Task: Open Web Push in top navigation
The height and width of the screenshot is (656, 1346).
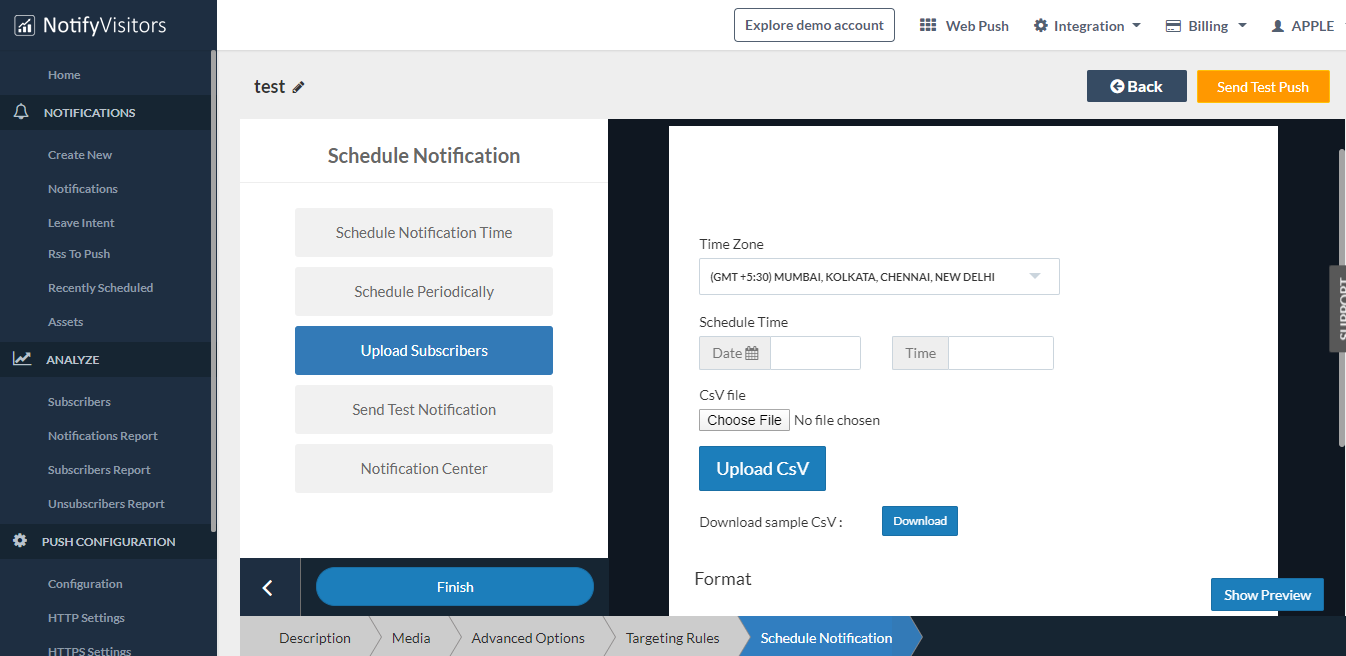Action: 964,26
